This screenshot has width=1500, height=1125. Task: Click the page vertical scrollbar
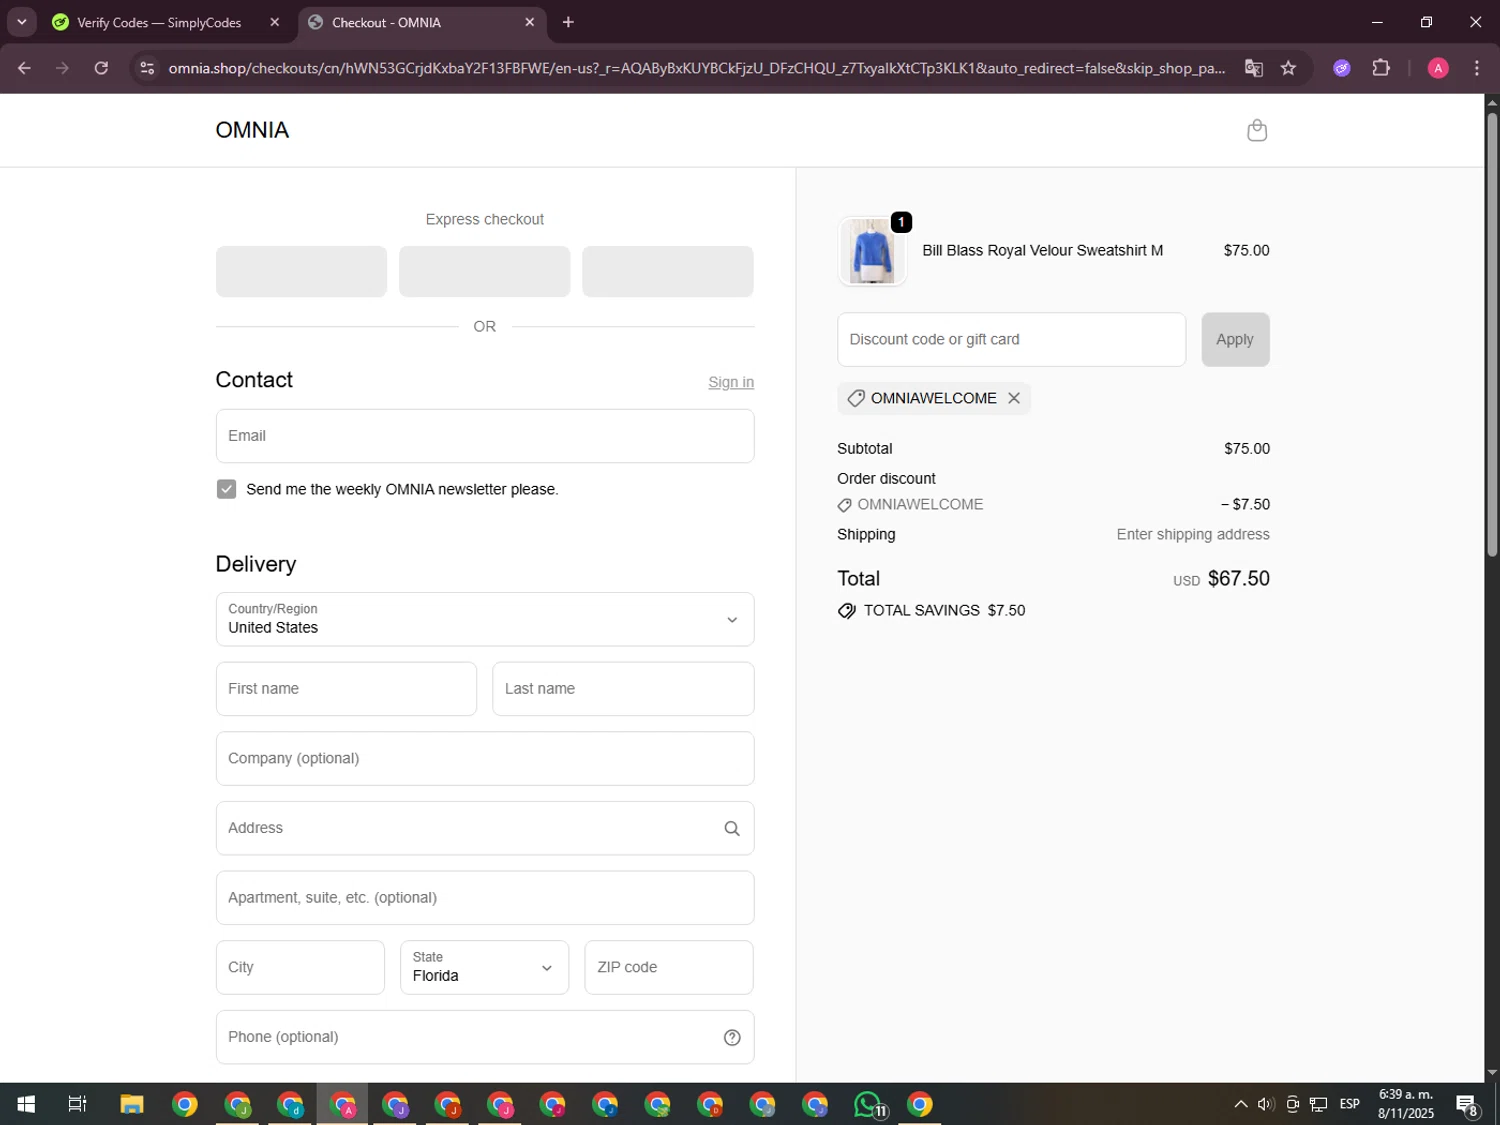coord(1492,335)
